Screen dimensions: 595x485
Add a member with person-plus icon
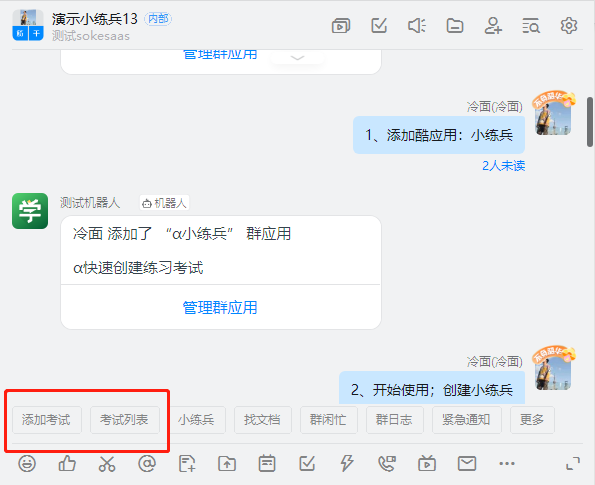pyautogui.click(x=493, y=26)
